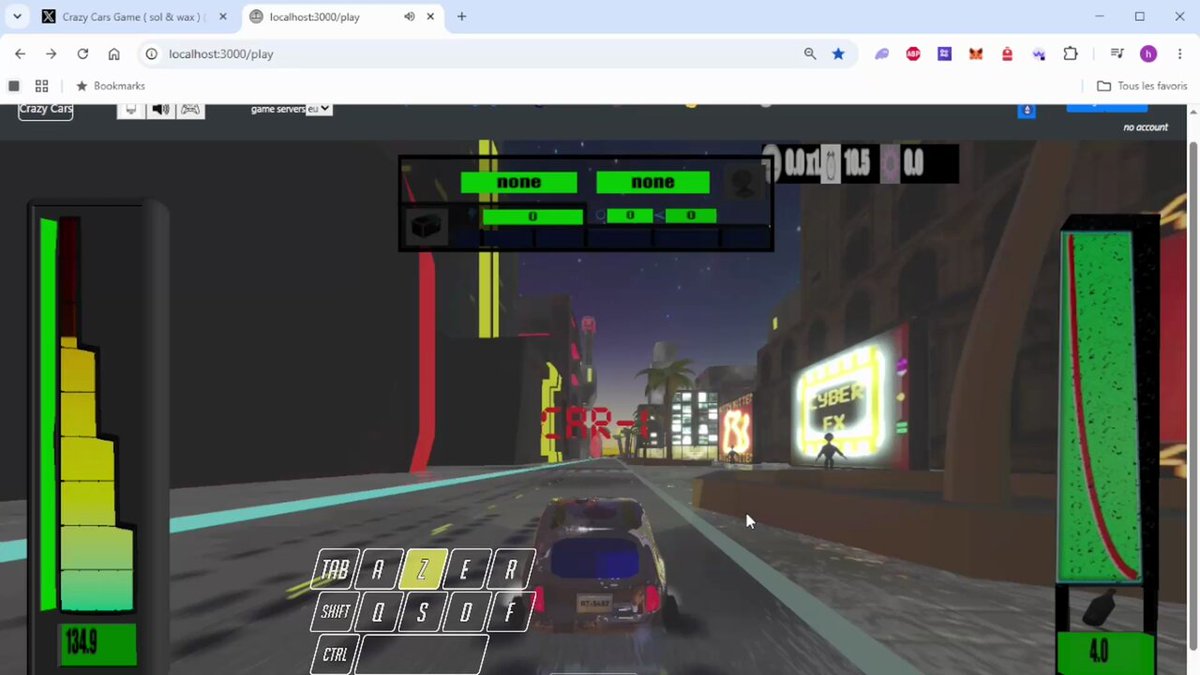Mute the tab using its audio icon

coord(410,17)
